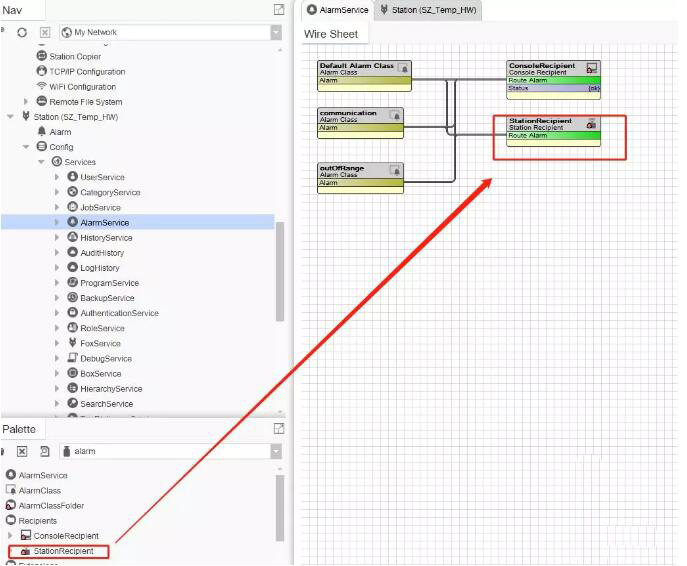The width and height of the screenshot is (687, 566).
Task: Click Alarm slot on outOfRange block
Action: [360, 183]
